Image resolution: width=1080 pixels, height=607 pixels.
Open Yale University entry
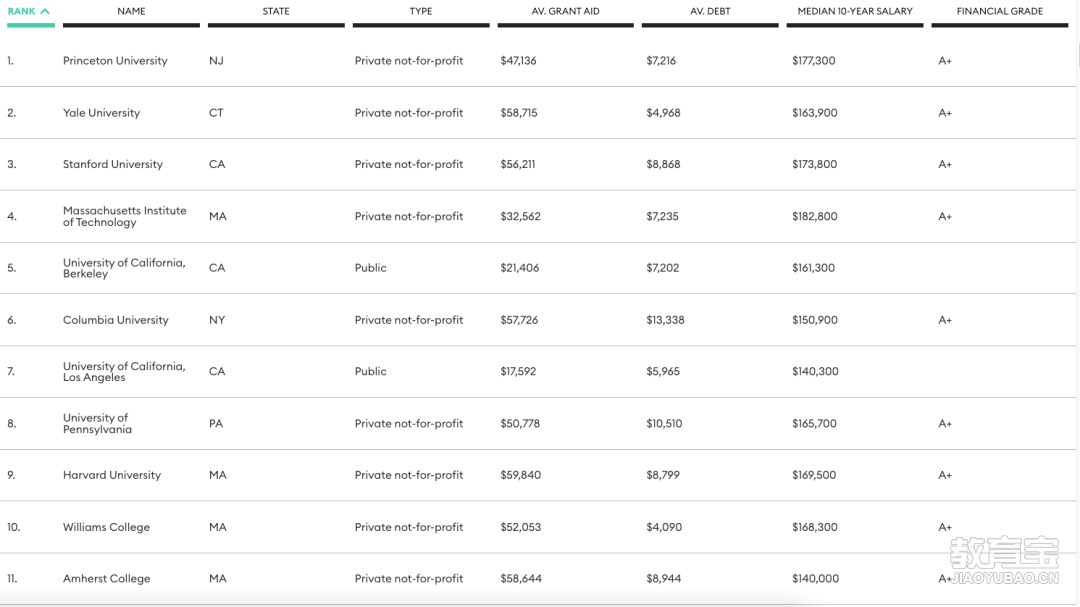101,113
